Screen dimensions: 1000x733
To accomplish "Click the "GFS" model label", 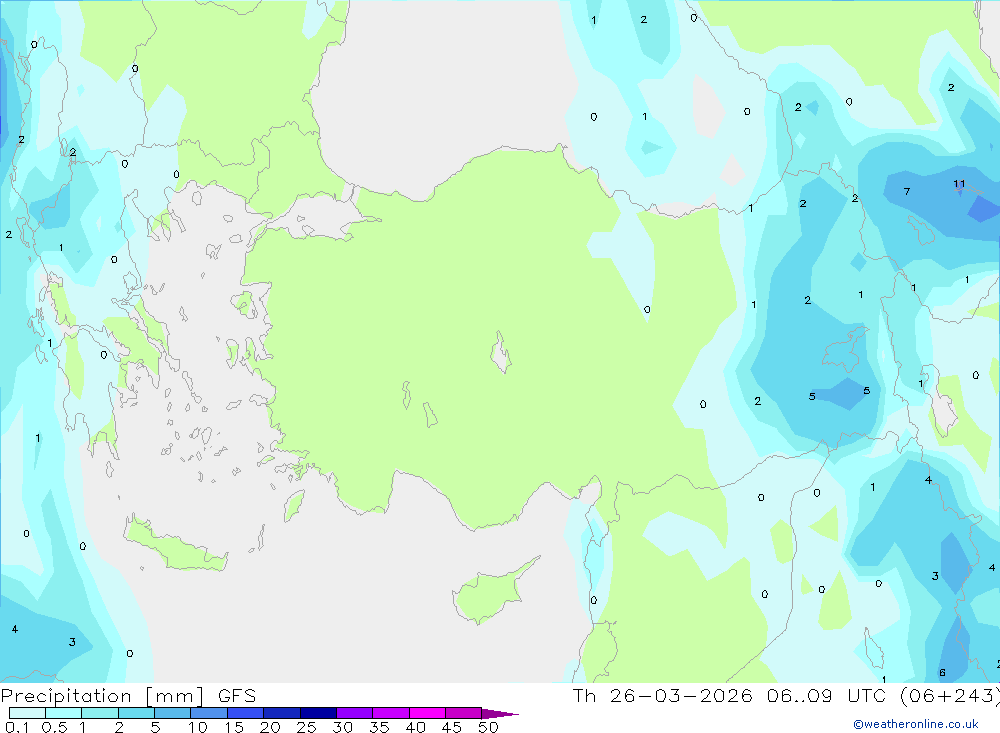I will 237,696.
